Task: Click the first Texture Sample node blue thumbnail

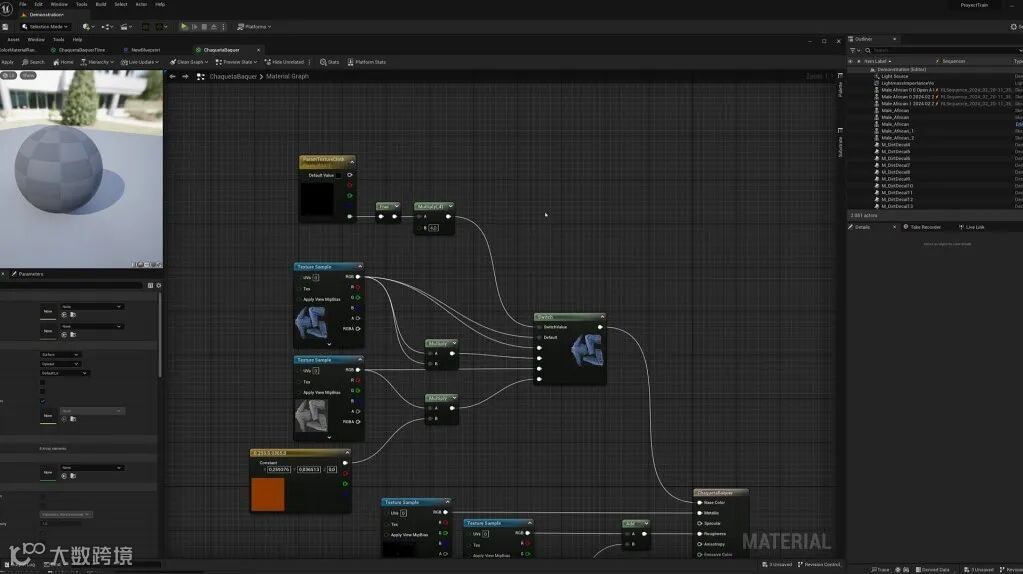Action: tap(311, 323)
